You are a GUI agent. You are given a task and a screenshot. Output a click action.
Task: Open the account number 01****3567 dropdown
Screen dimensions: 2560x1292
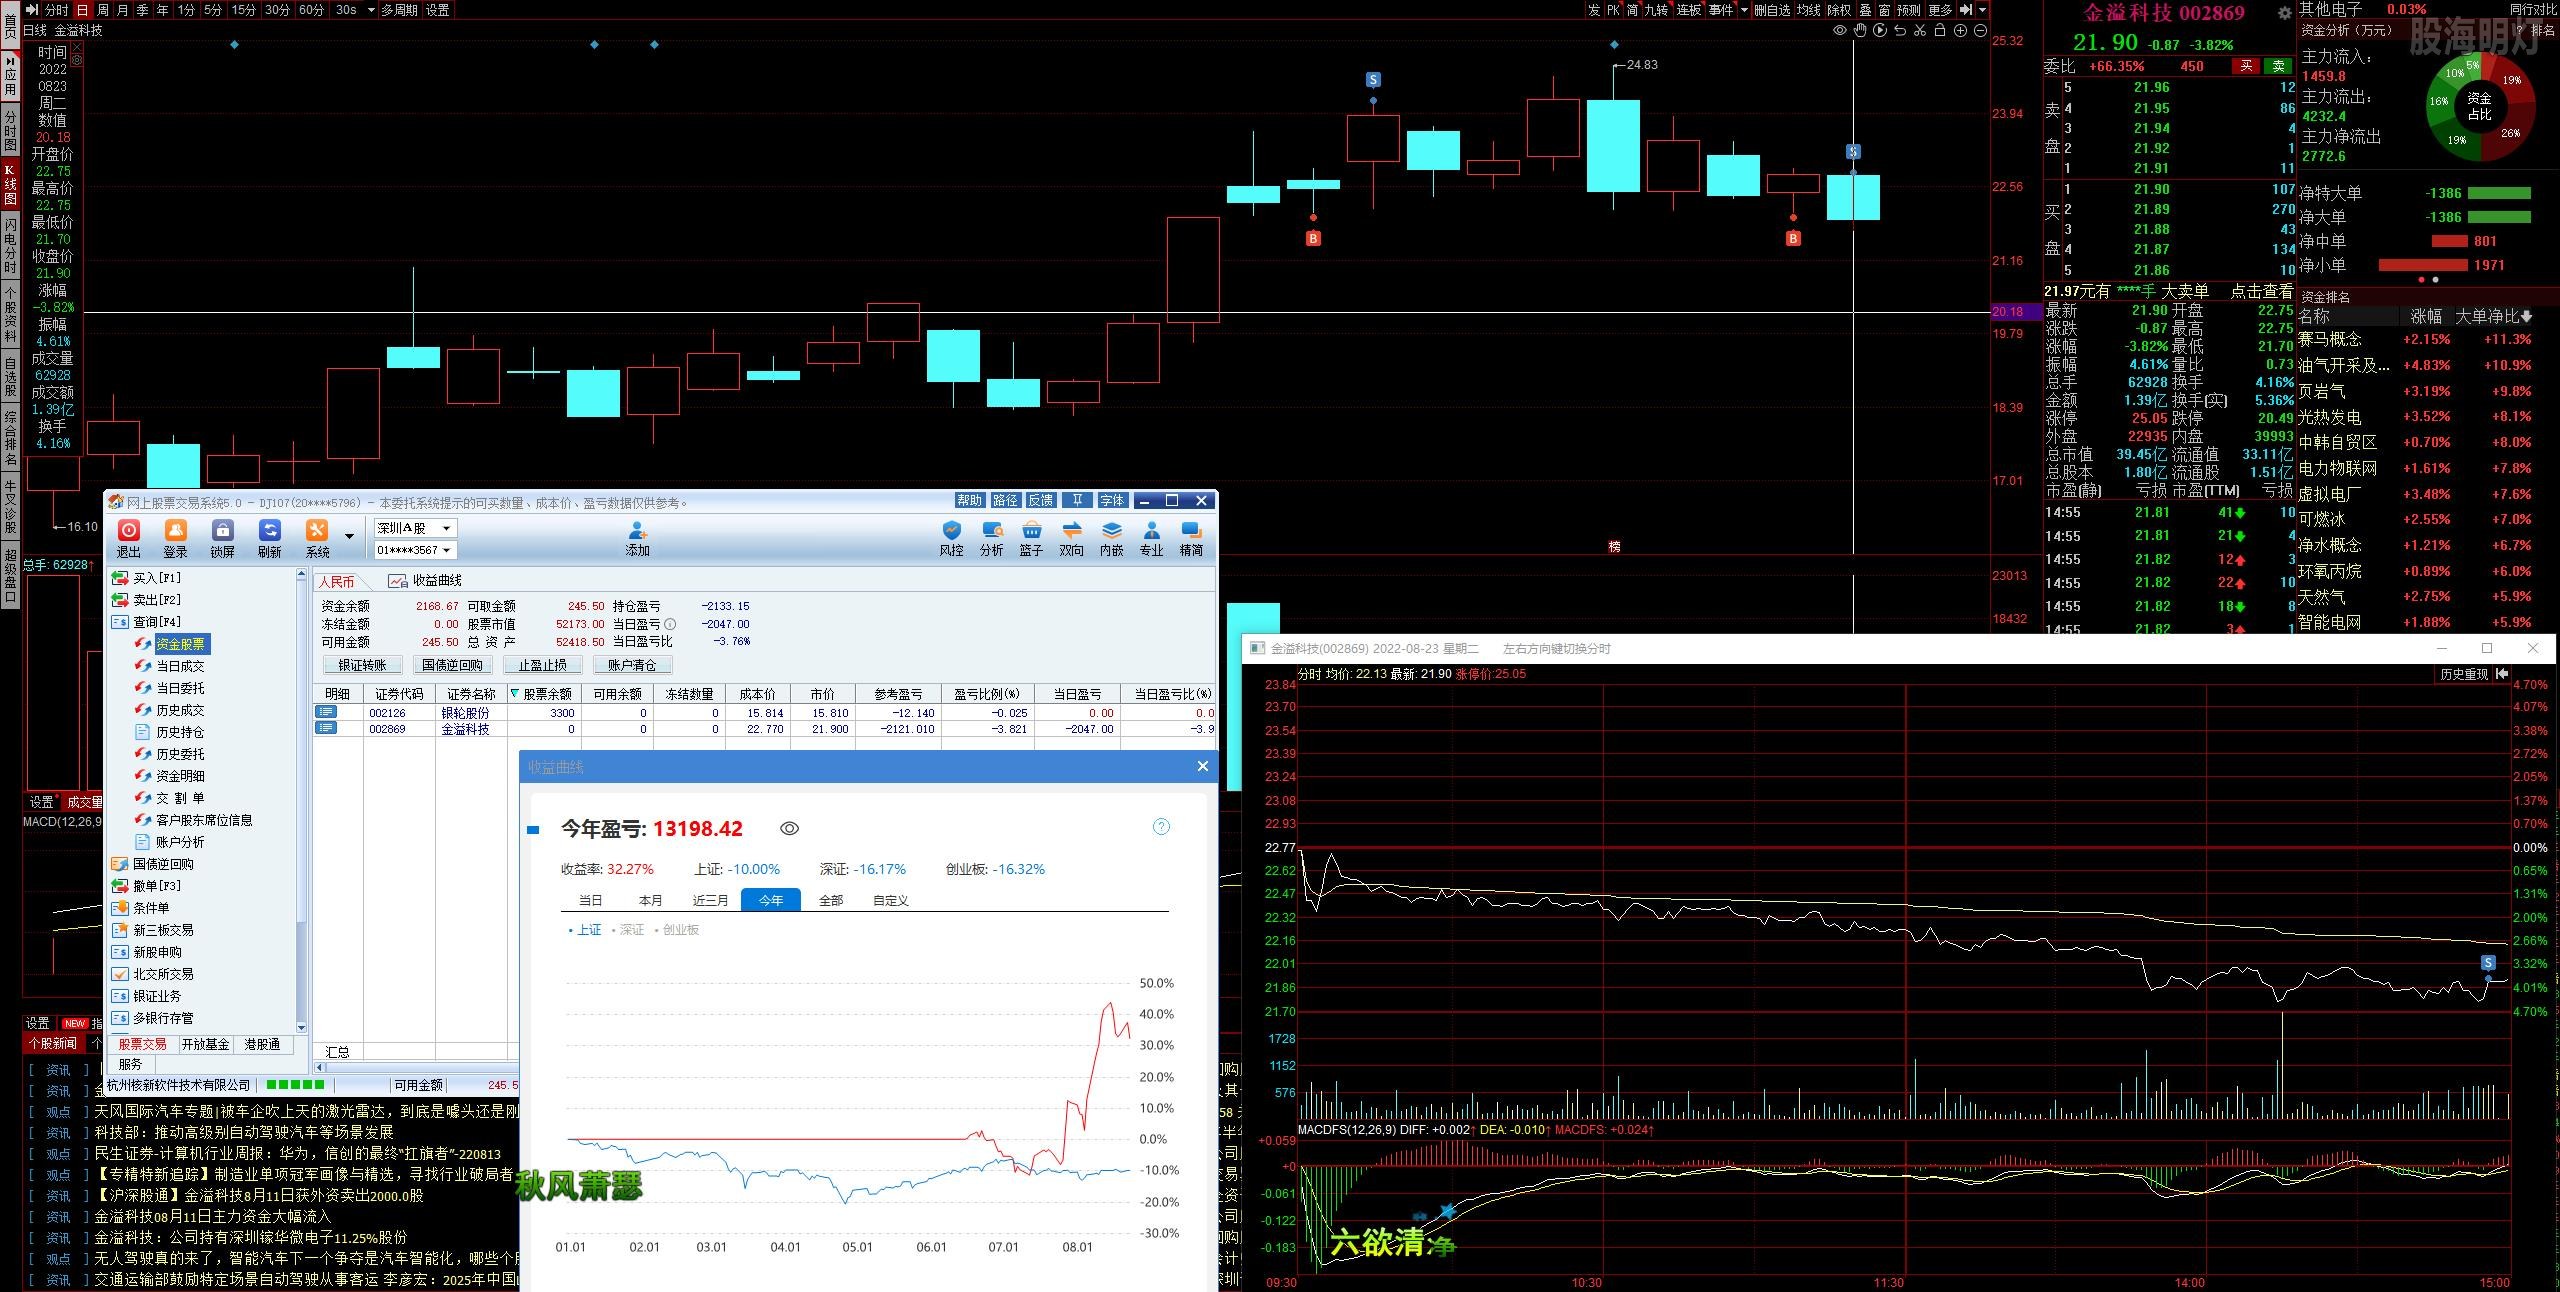point(415,550)
